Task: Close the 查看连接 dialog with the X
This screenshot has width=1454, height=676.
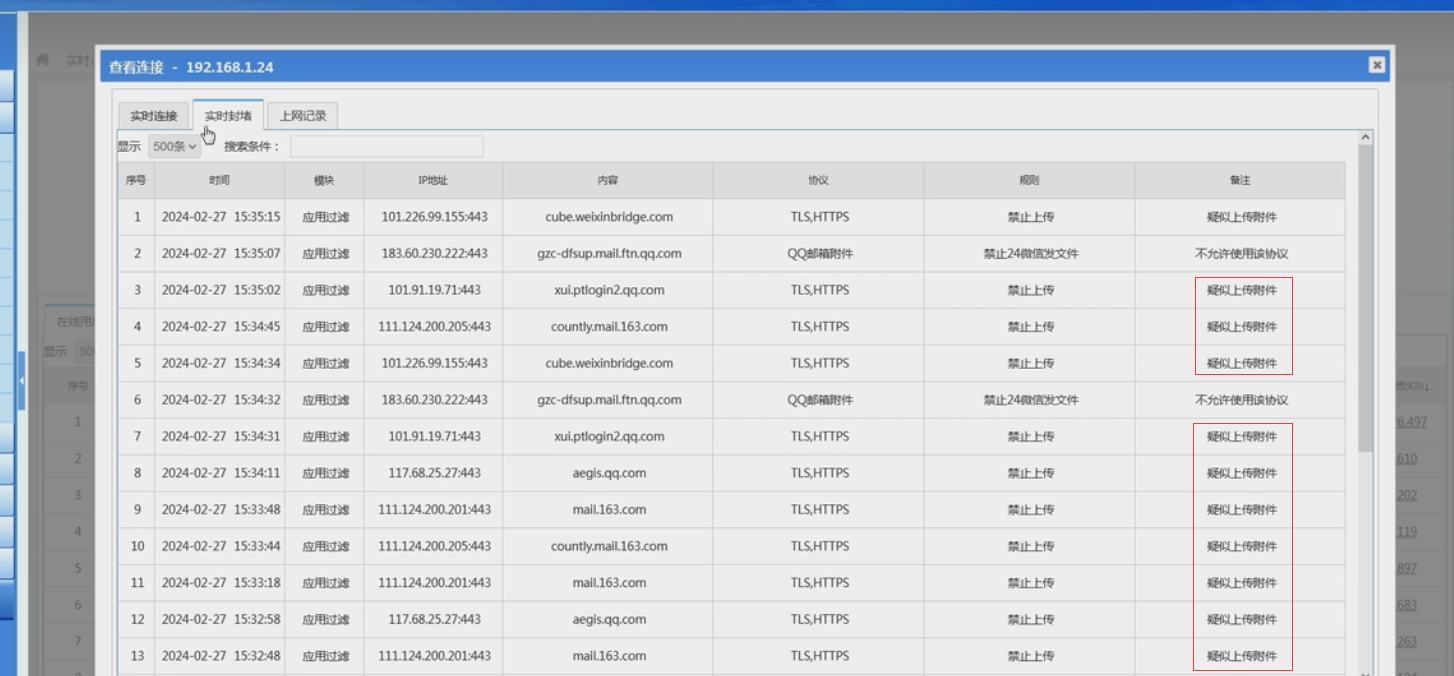Action: (1377, 65)
